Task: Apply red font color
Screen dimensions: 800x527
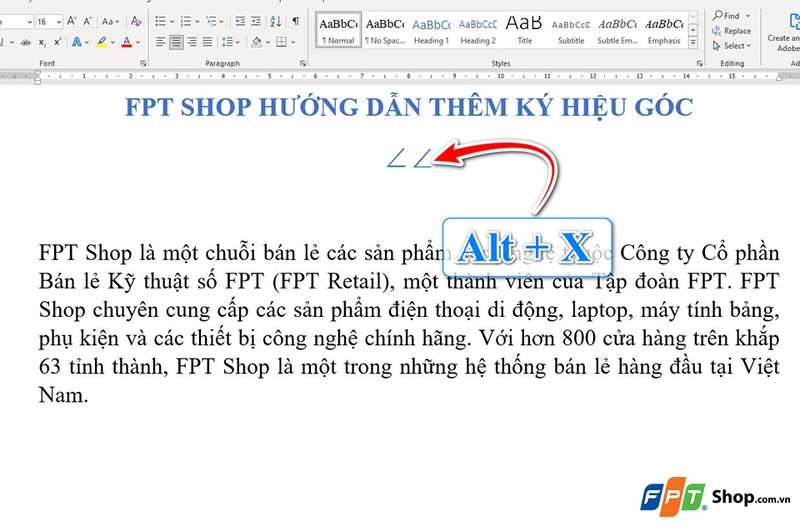Action: click(127, 42)
